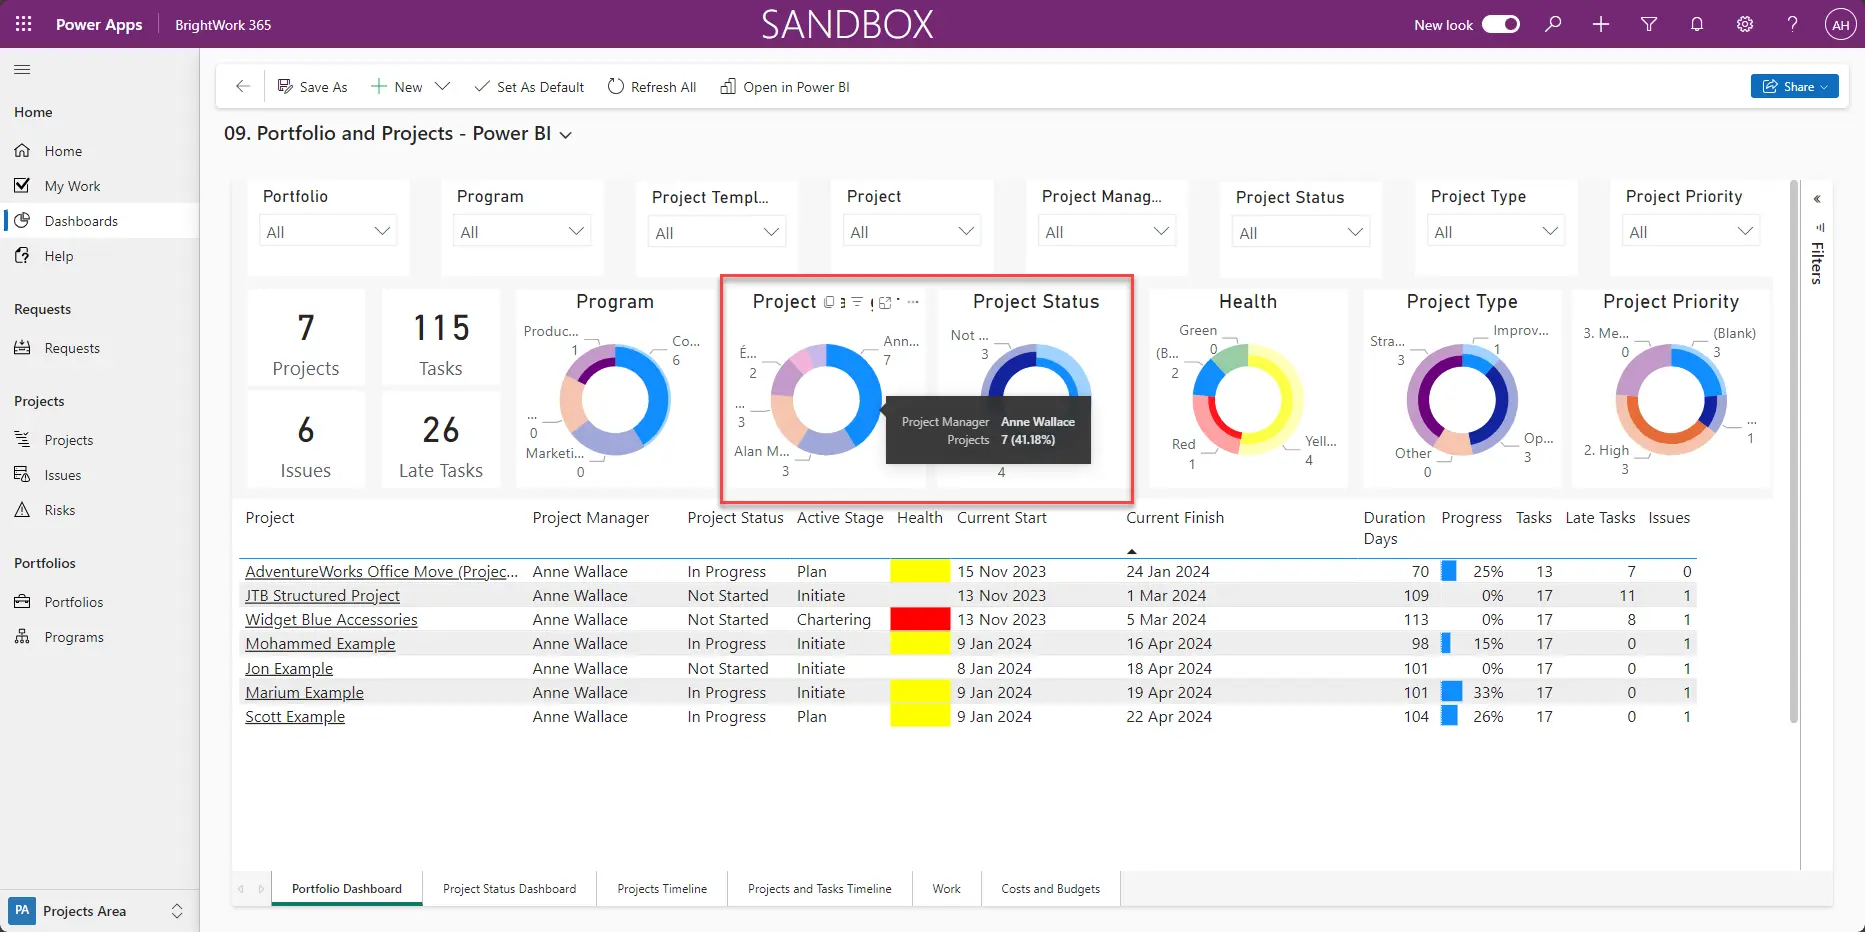
Task: Disable the New look toggle
Action: pos(1500,24)
